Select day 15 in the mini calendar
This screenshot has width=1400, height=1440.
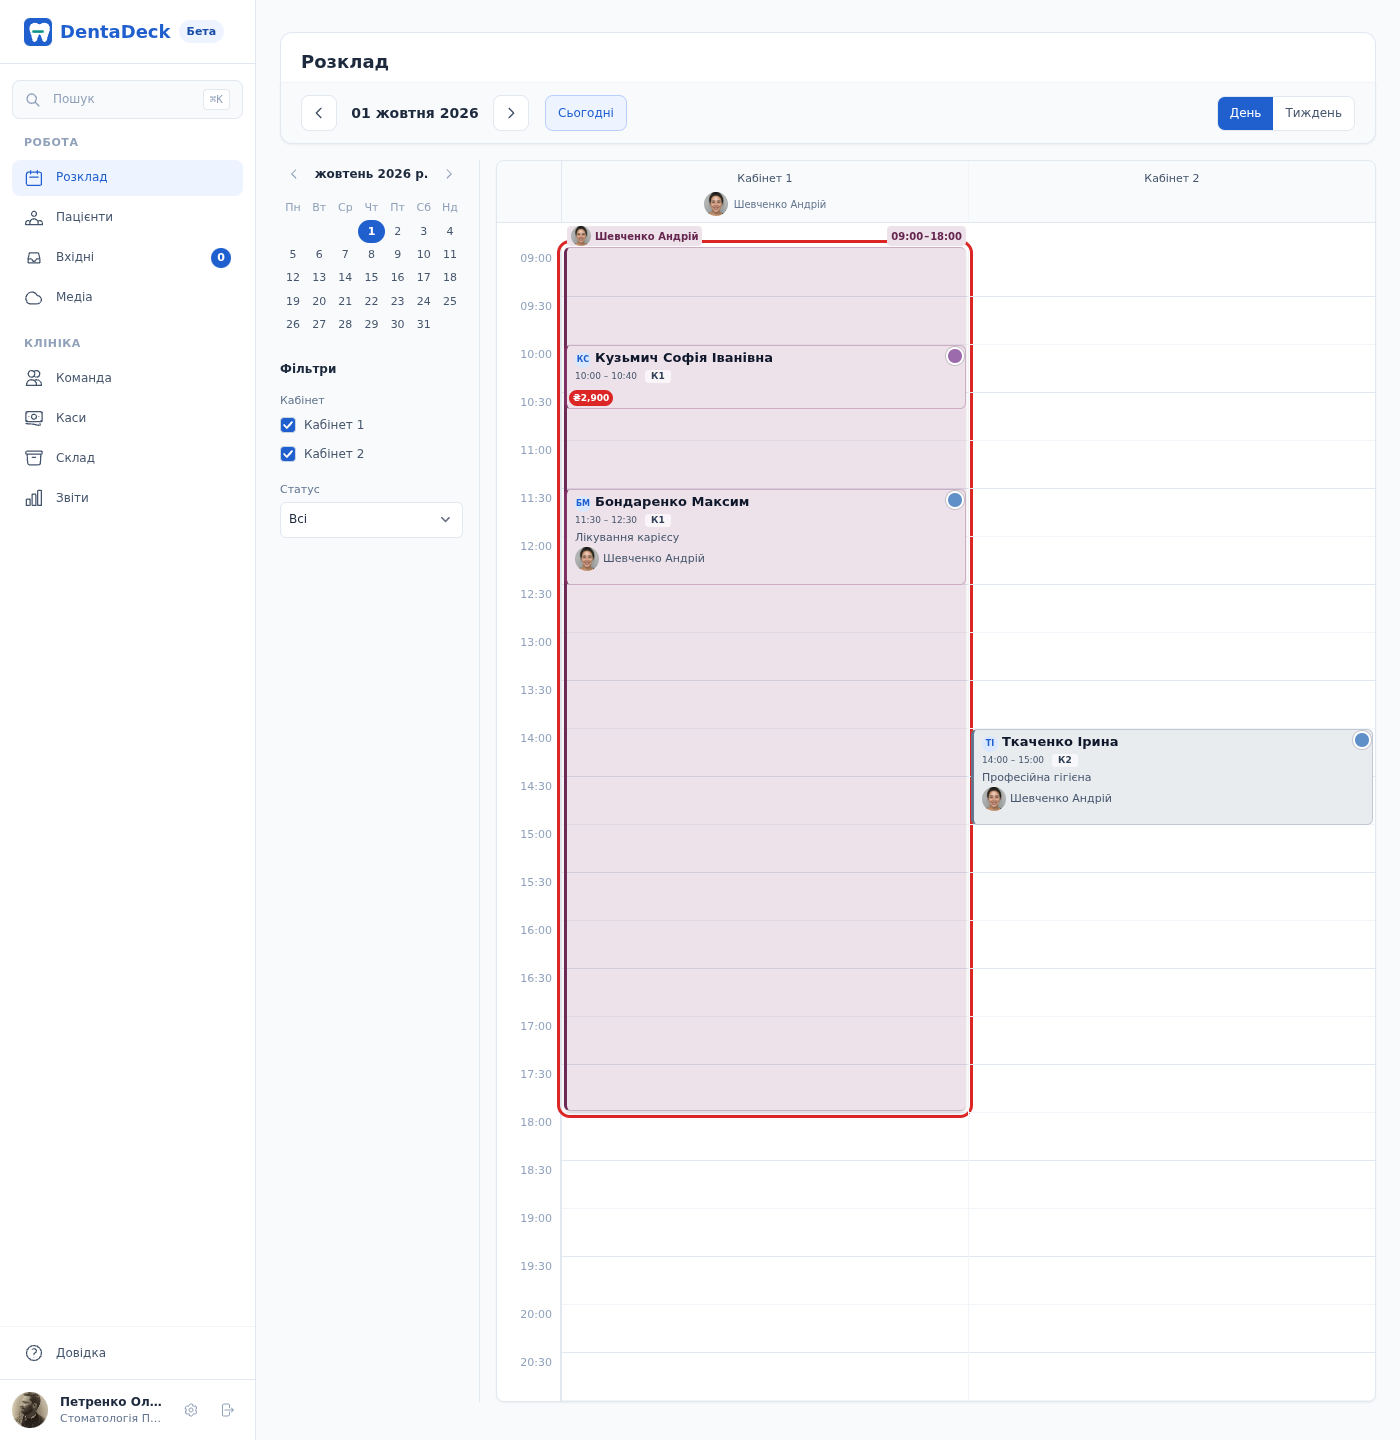(371, 278)
